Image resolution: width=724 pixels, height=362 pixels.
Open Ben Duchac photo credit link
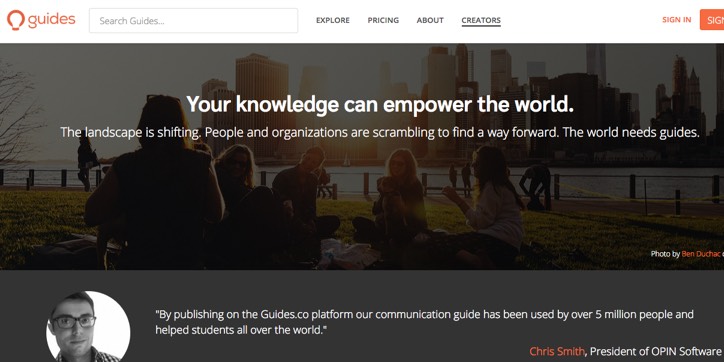click(700, 253)
